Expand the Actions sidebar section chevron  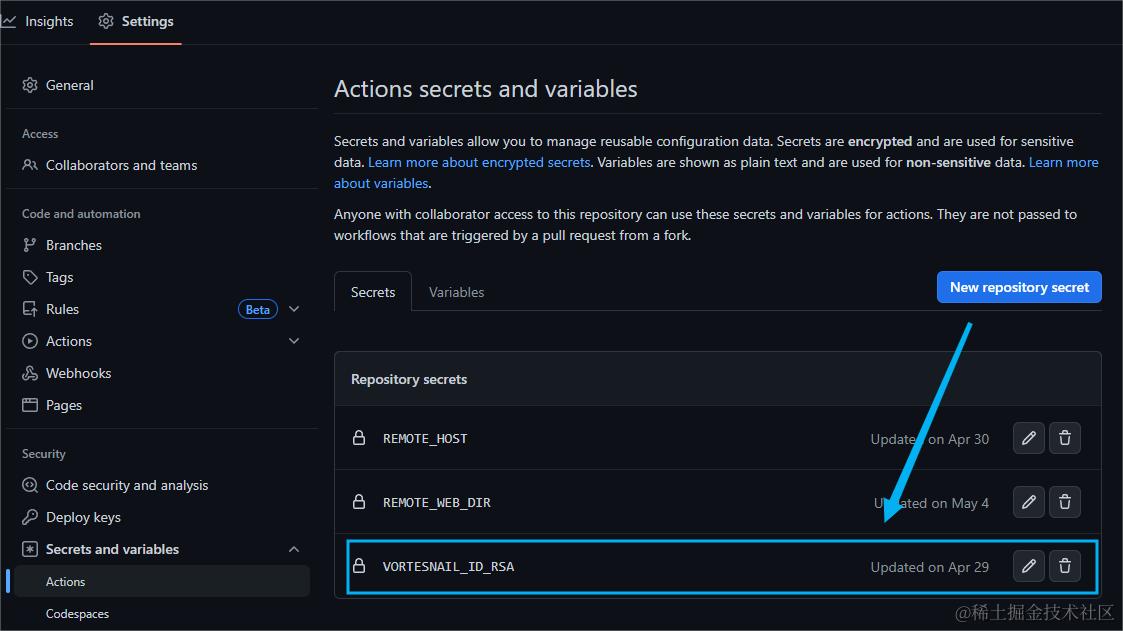tap(294, 341)
